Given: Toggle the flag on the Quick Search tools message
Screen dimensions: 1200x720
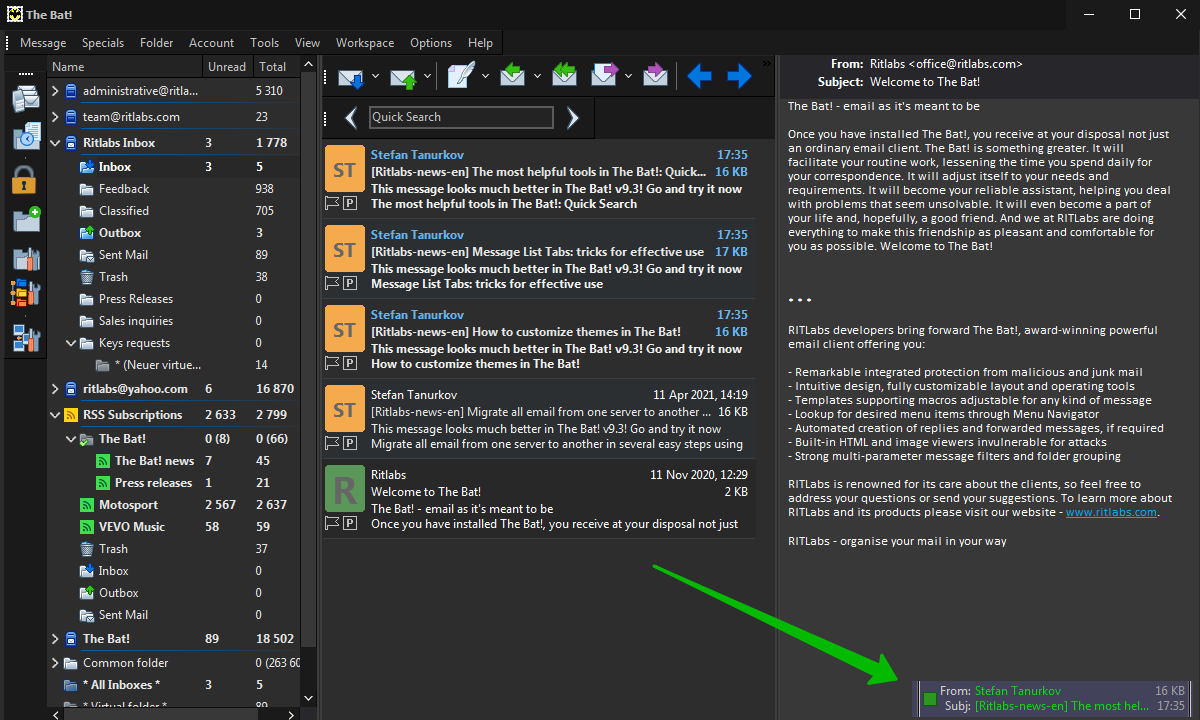Looking at the screenshot, I should tap(333, 203).
